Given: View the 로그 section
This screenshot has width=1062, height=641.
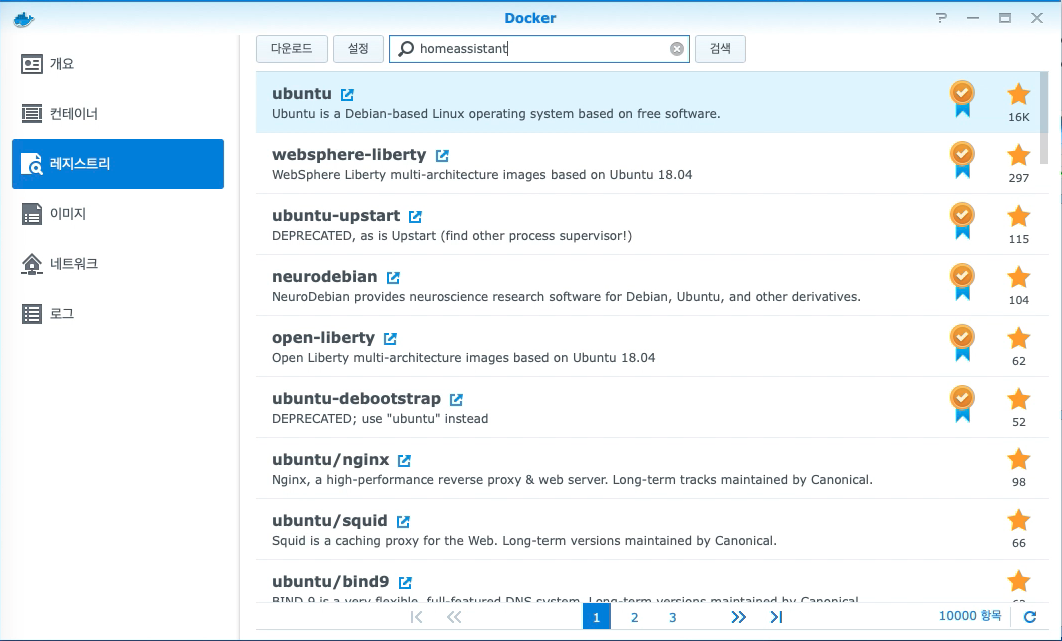Looking at the screenshot, I should point(118,314).
